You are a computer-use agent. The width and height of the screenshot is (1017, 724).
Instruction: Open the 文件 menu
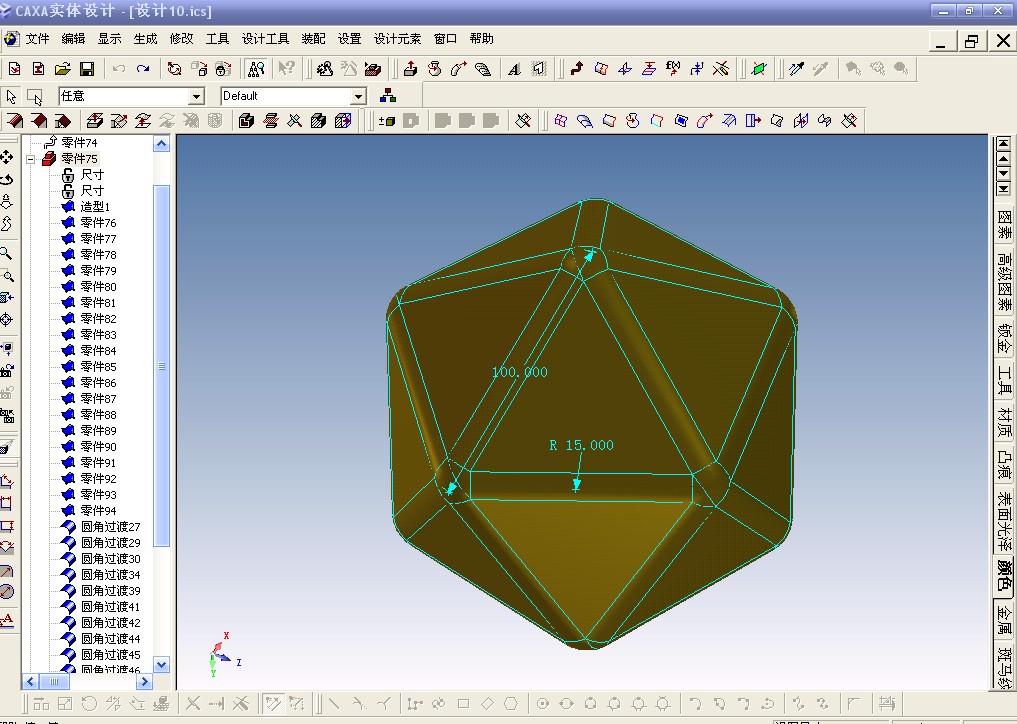(x=38, y=39)
